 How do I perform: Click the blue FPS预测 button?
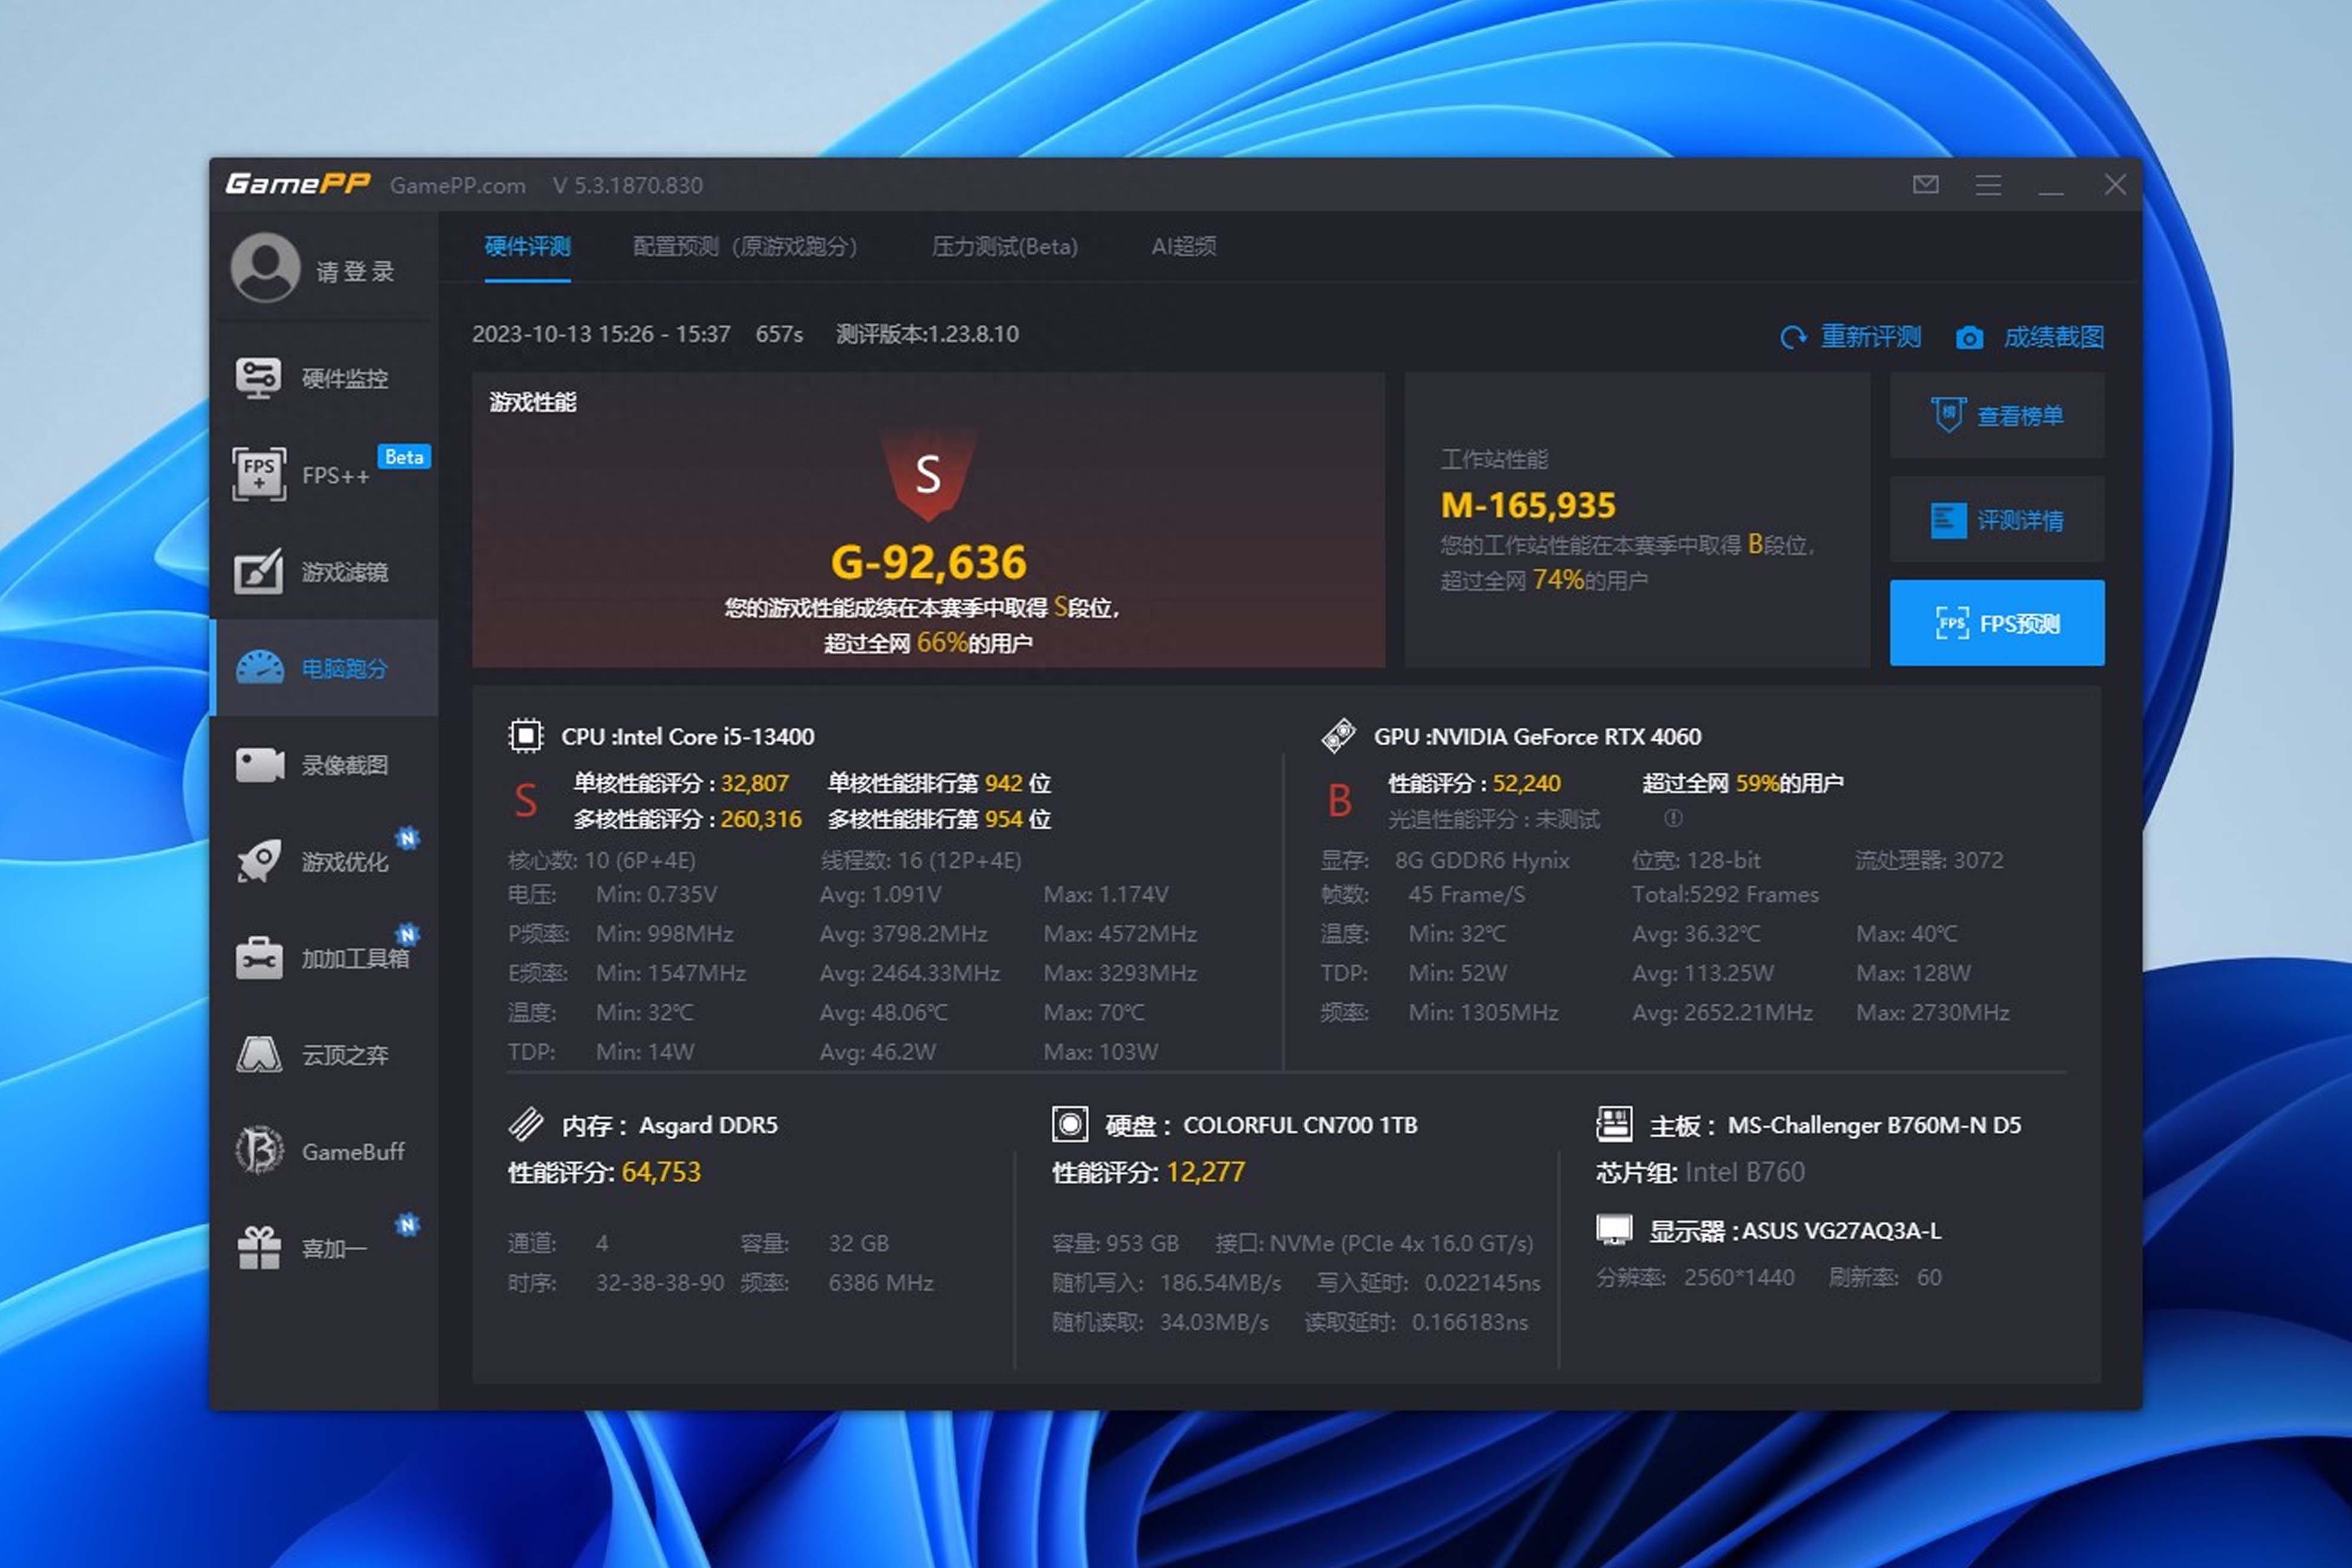1996,622
